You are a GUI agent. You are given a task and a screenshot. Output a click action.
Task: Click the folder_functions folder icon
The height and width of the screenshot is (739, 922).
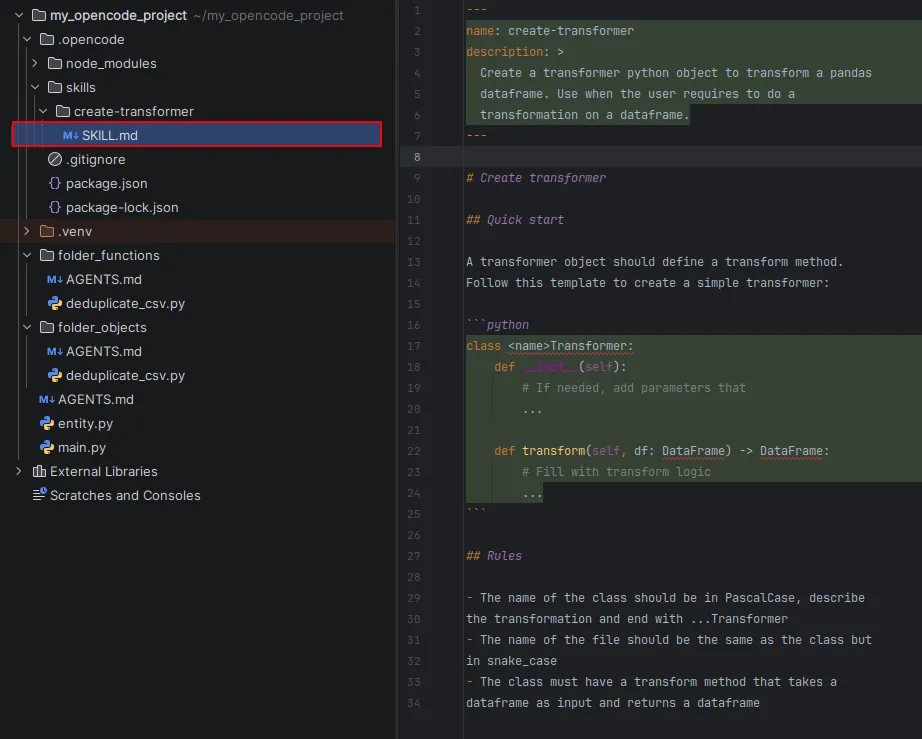(x=47, y=255)
